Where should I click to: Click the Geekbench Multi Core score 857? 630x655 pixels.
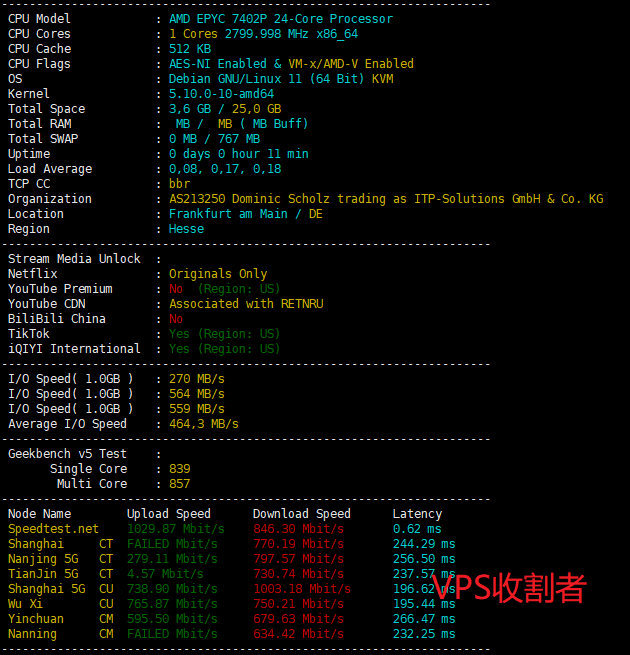(180, 484)
